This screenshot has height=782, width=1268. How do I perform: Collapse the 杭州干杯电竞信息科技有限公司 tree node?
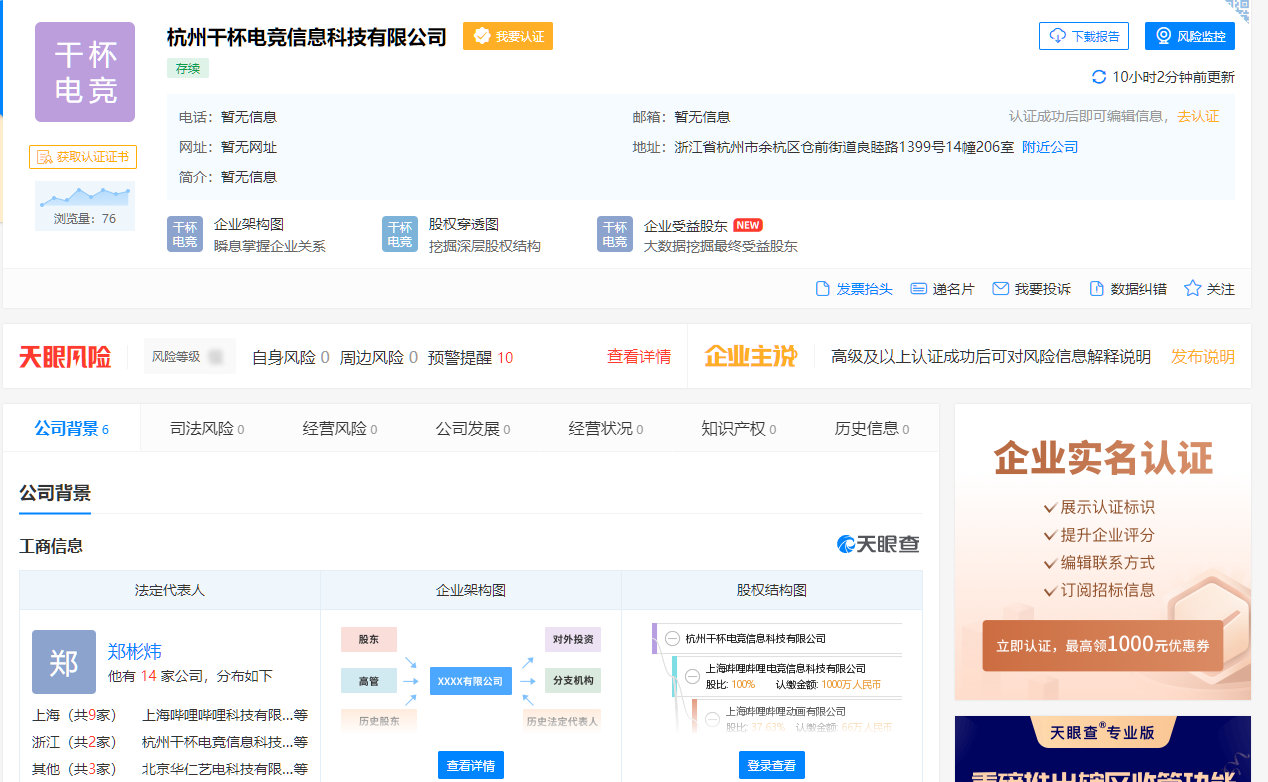(x=673, y=638)
